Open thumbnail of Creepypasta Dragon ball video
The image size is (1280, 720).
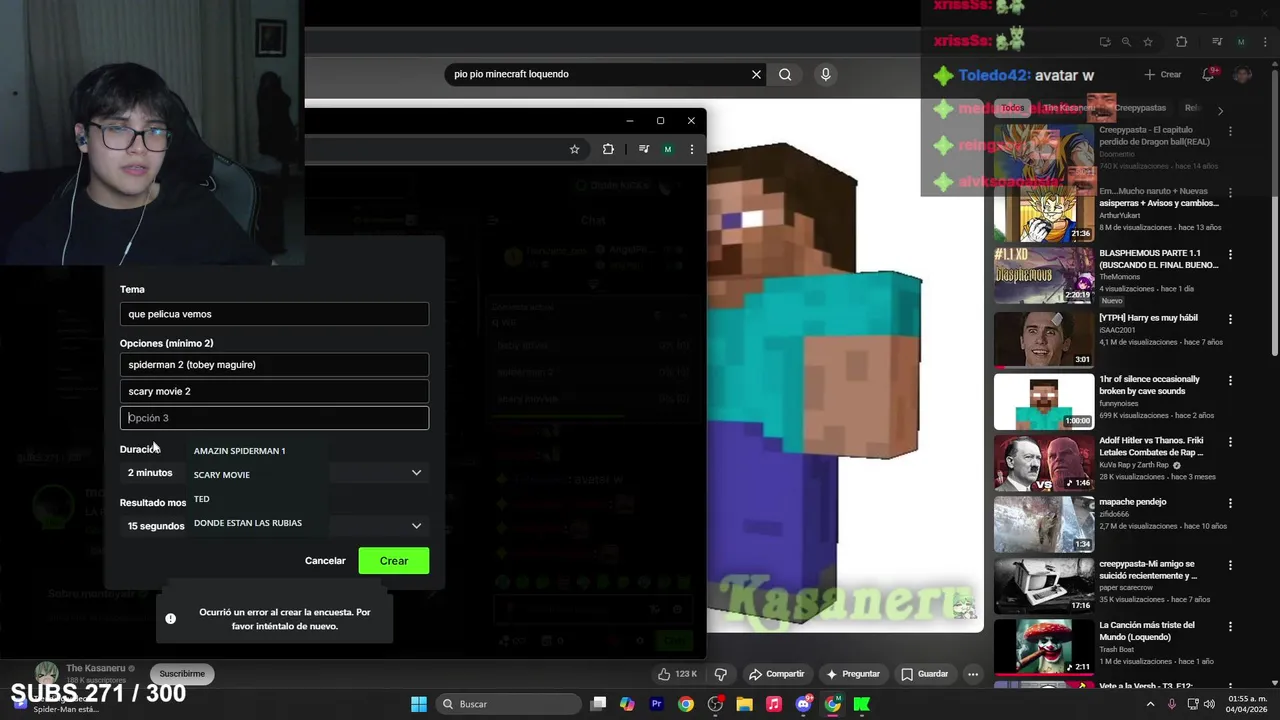1044,152
